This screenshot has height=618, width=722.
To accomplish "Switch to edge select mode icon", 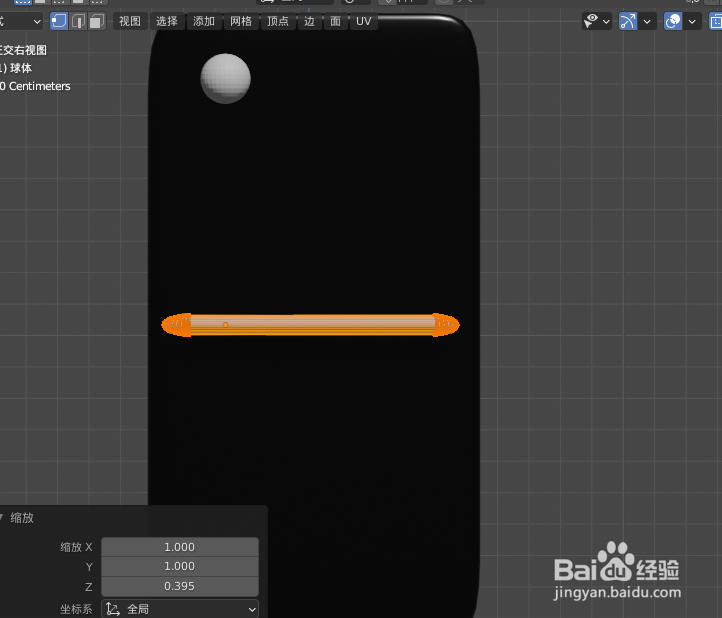I will (x=78, y=21).
